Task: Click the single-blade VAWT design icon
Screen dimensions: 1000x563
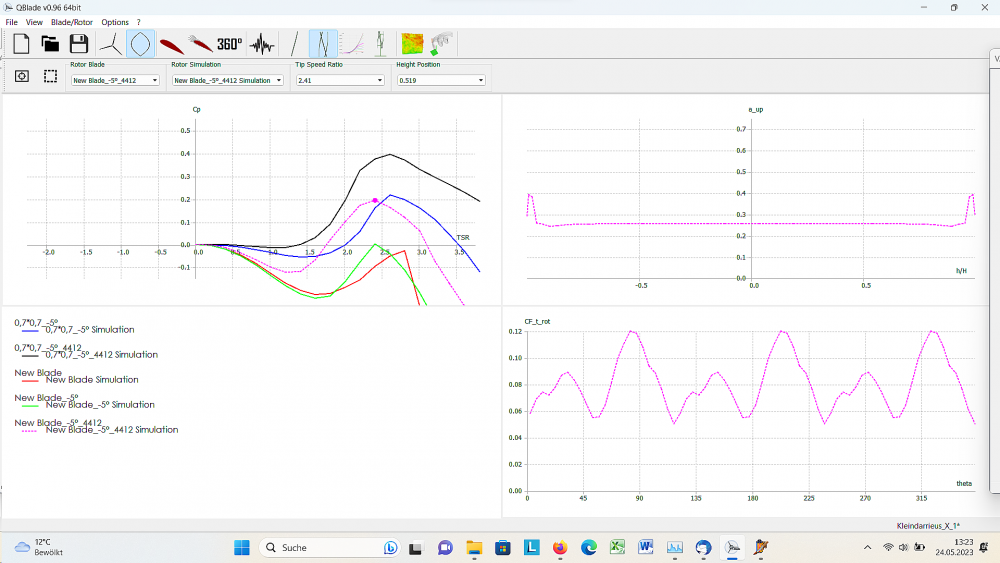Action: tap(294, 43)
